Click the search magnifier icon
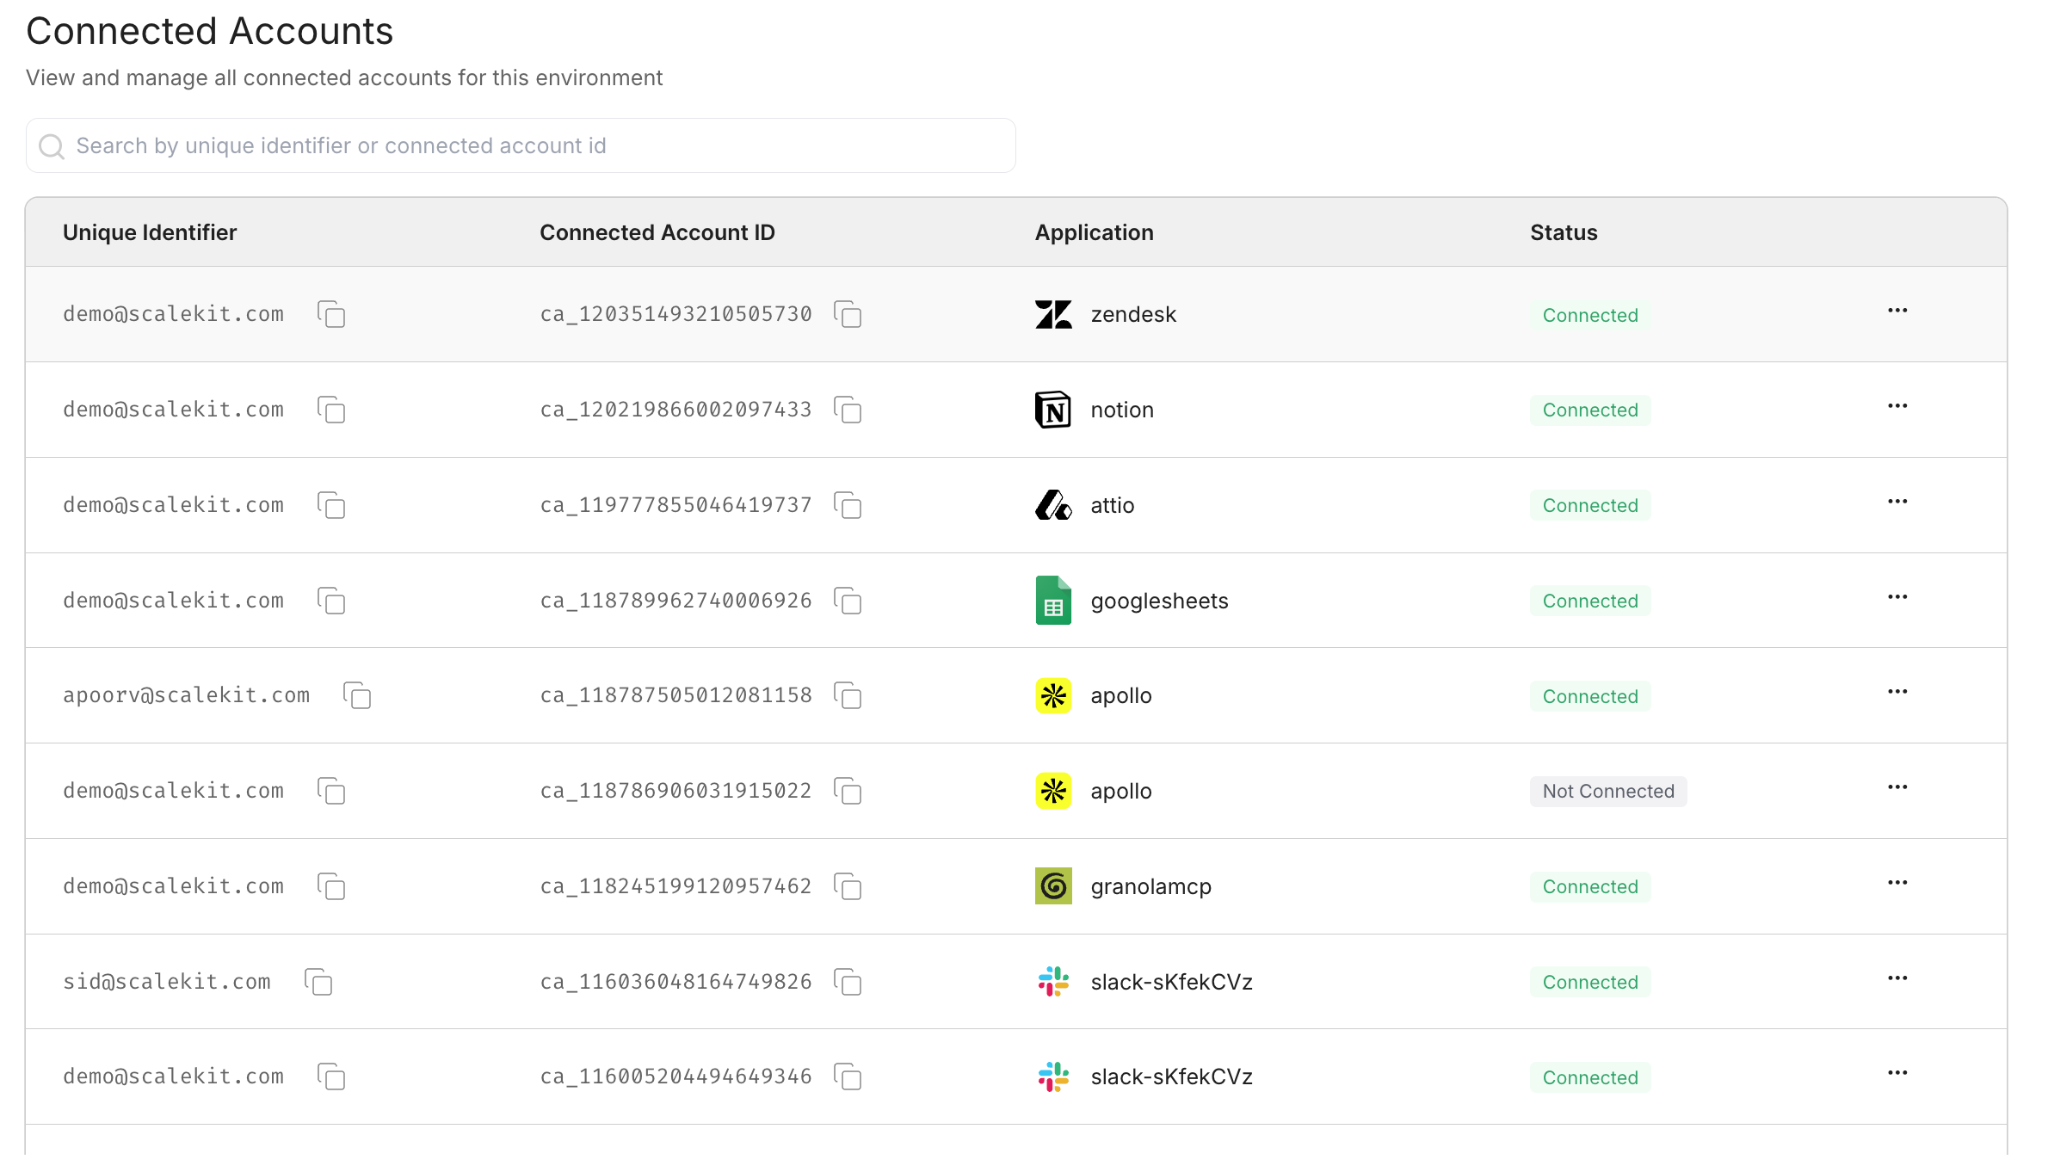 (x=51, y=147)
